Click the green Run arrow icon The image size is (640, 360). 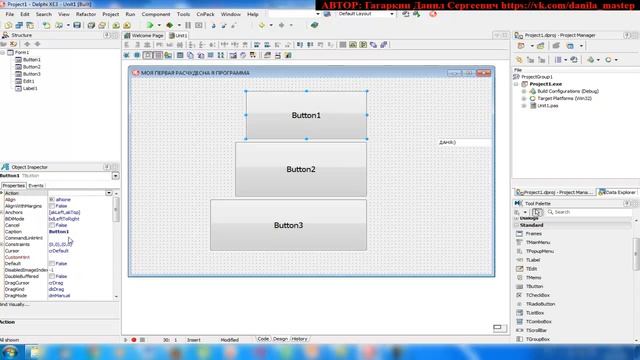pos(150,25)
